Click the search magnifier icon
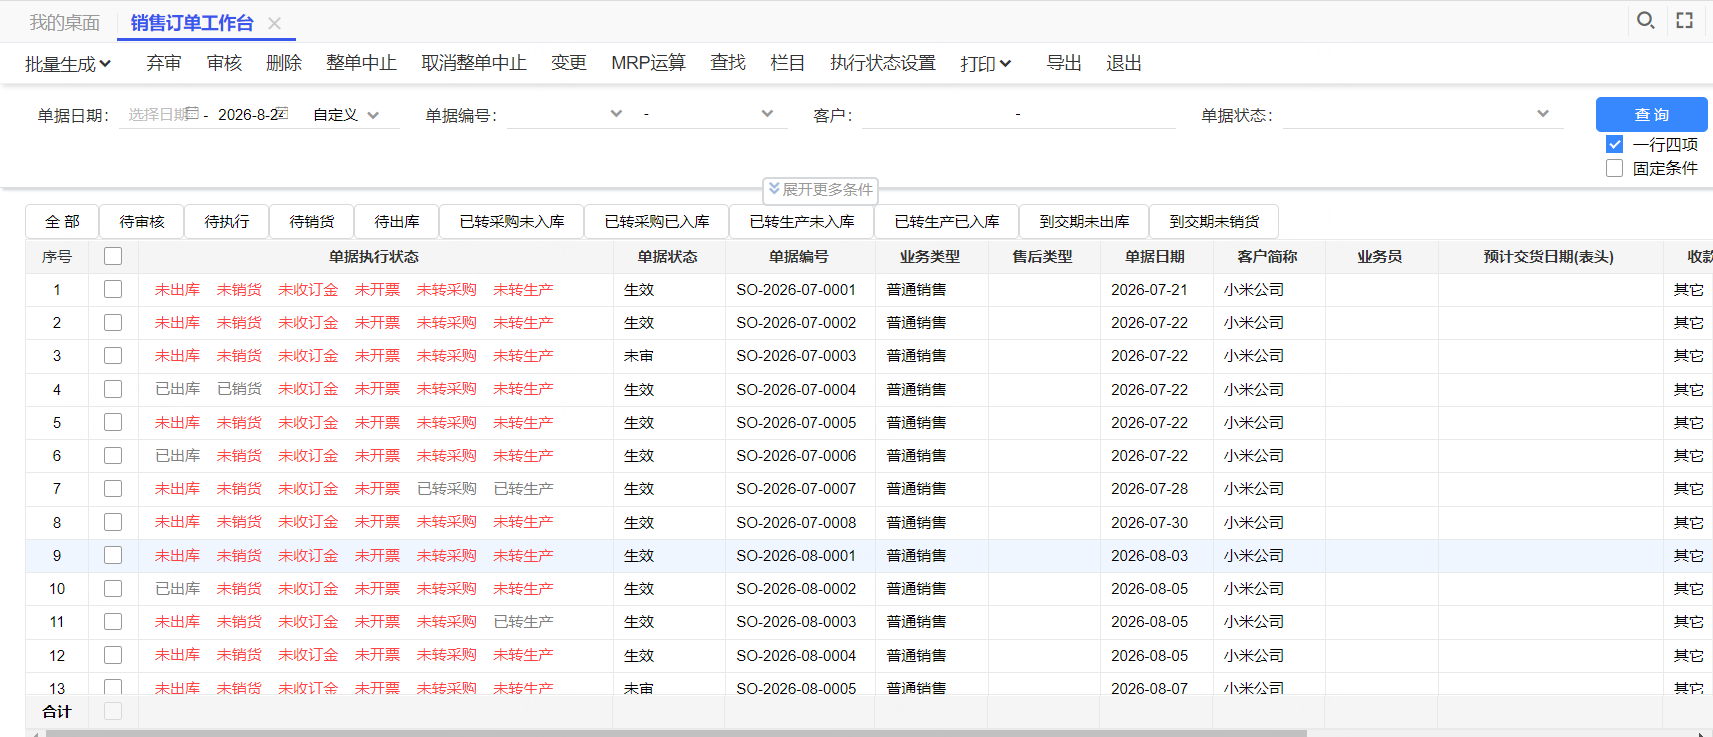The image size is (1713, 737). (1645, 20)
